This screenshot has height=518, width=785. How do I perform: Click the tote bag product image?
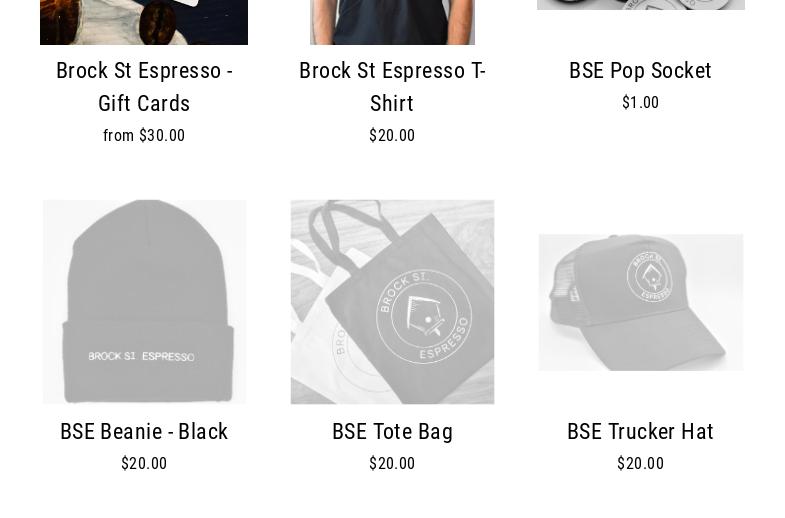[392, 302]
